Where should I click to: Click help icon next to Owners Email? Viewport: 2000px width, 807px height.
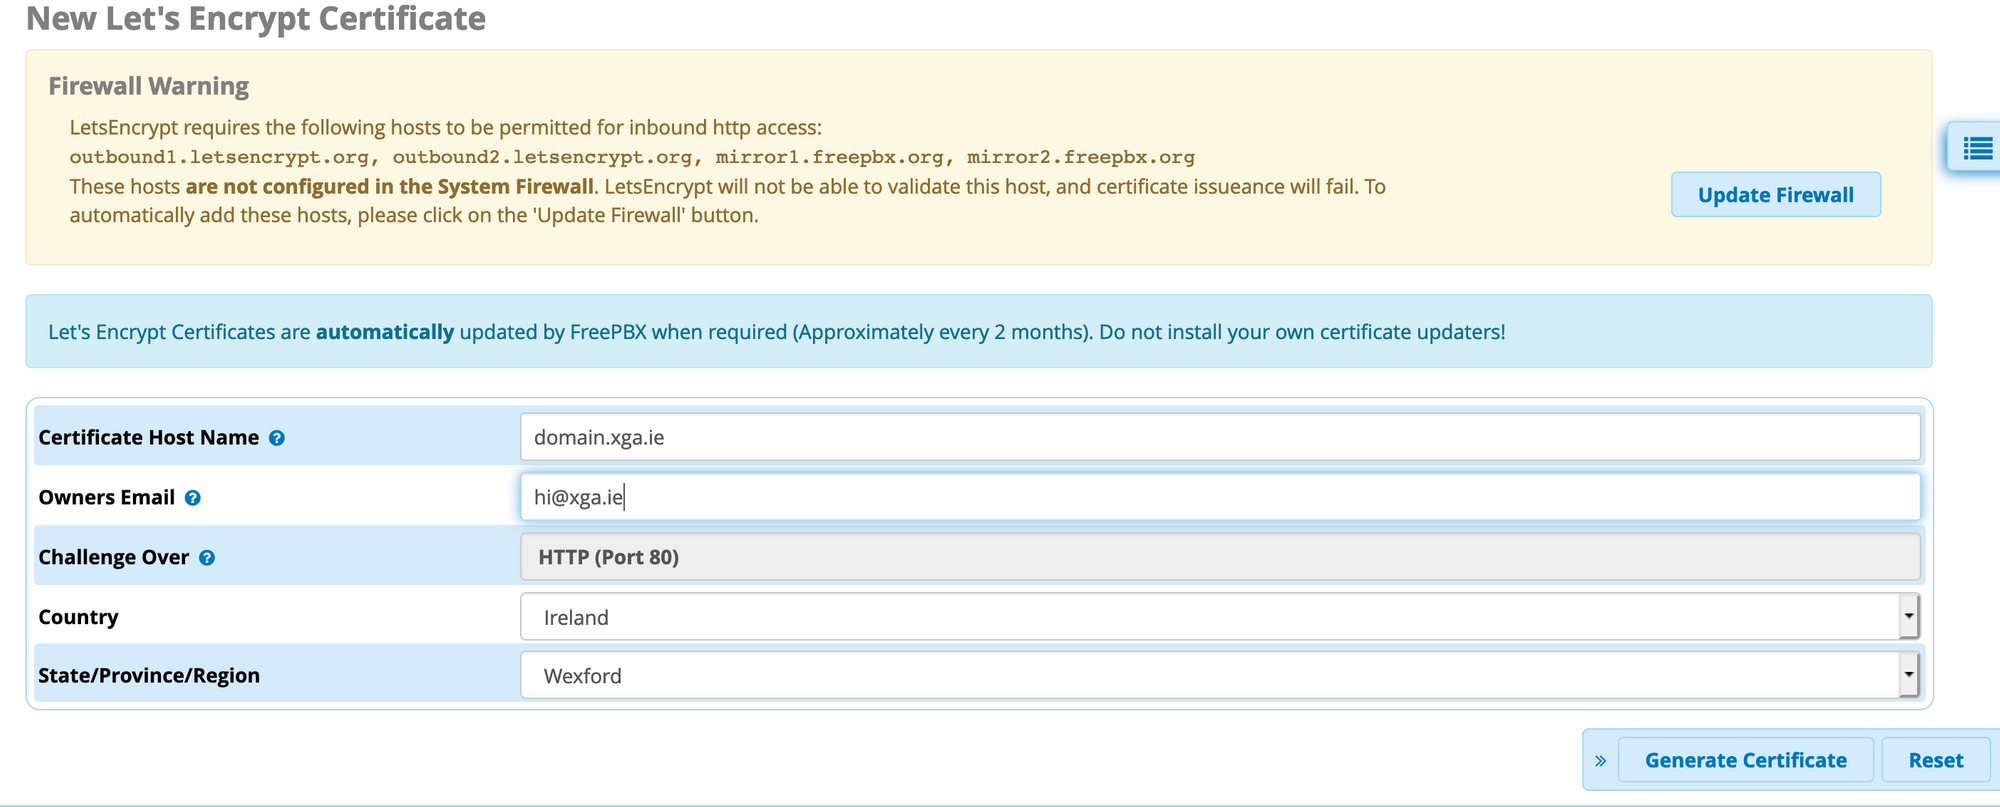[x=193, y=498]
